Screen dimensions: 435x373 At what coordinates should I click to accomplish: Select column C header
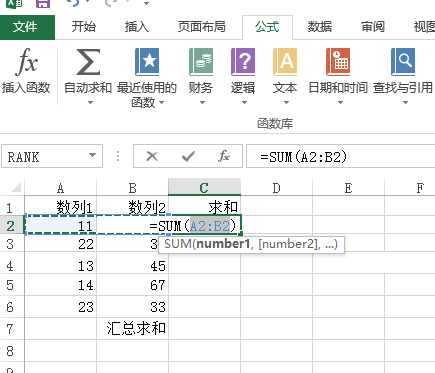(204, 187)
